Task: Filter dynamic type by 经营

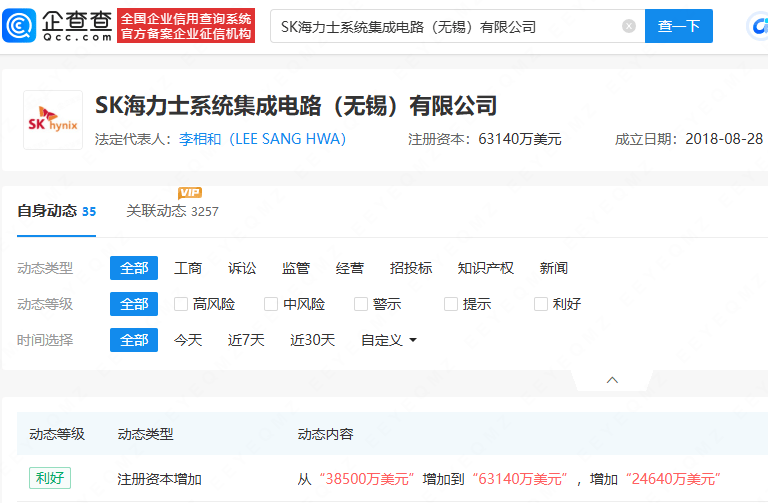Action: [x=350, y=268]
